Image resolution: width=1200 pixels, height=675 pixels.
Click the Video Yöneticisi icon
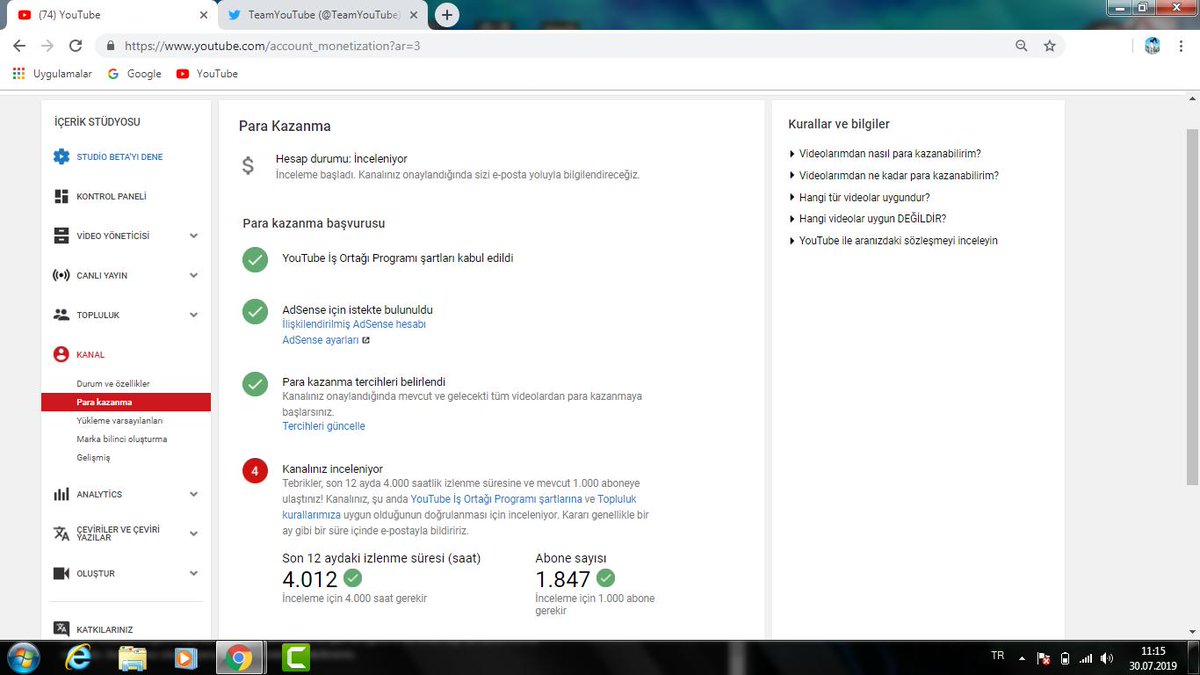[x=61, y=236]
